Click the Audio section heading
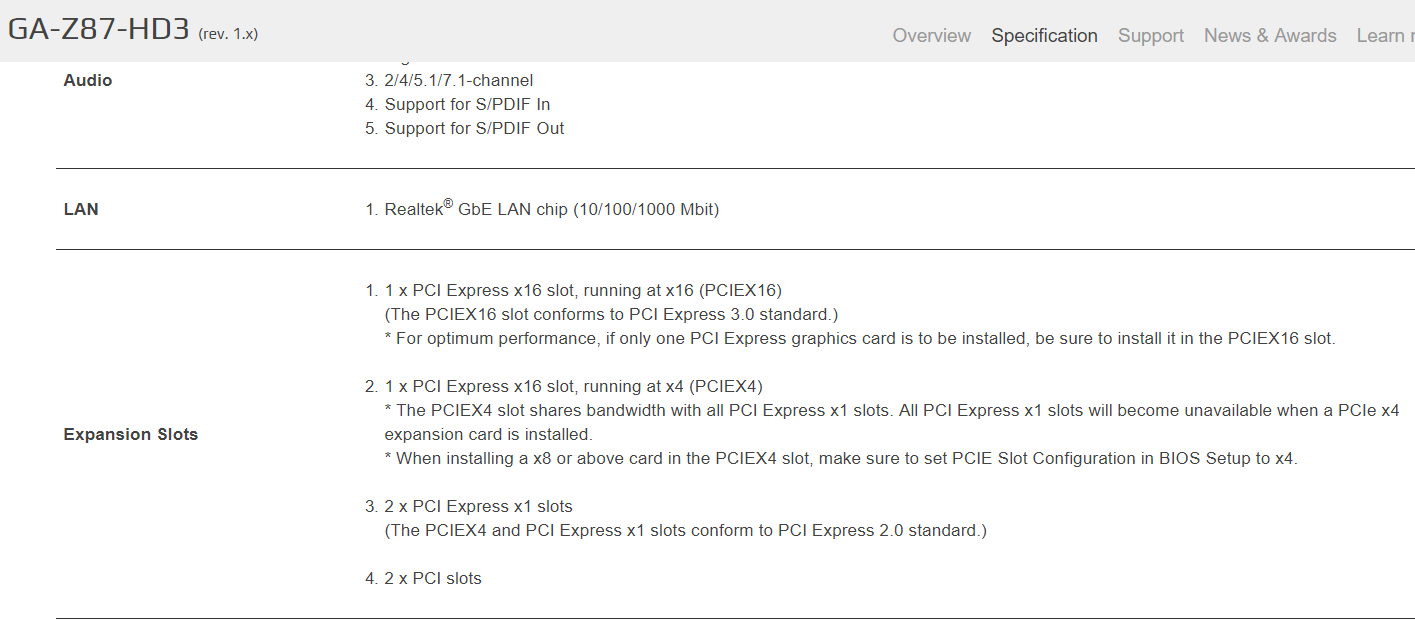The image size is (1415, 622). (x=88, y=80)
